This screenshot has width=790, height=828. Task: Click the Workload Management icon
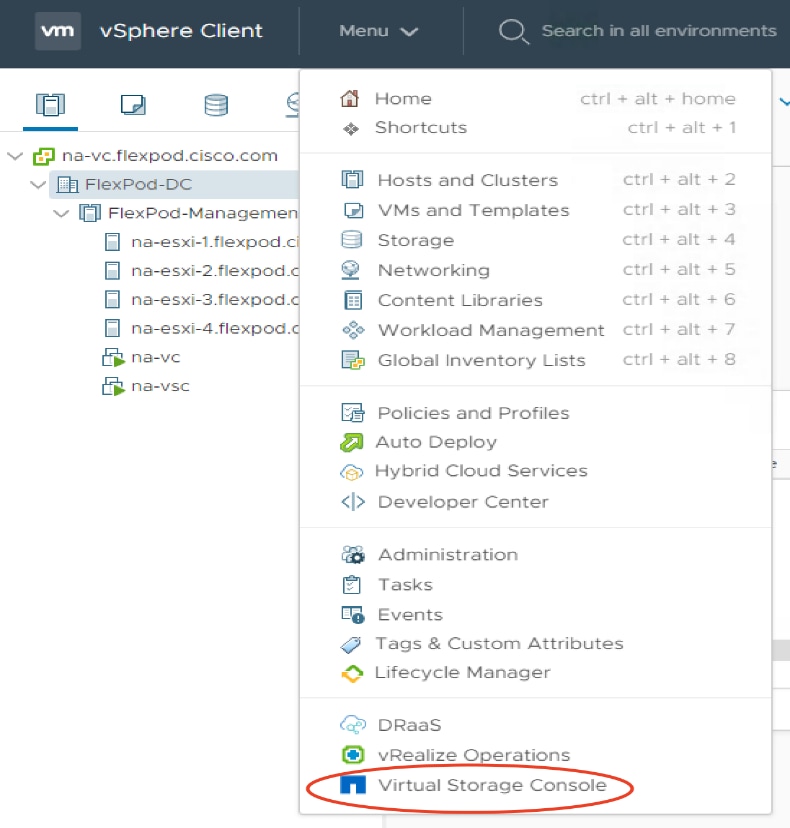click(x=353, y=330)
